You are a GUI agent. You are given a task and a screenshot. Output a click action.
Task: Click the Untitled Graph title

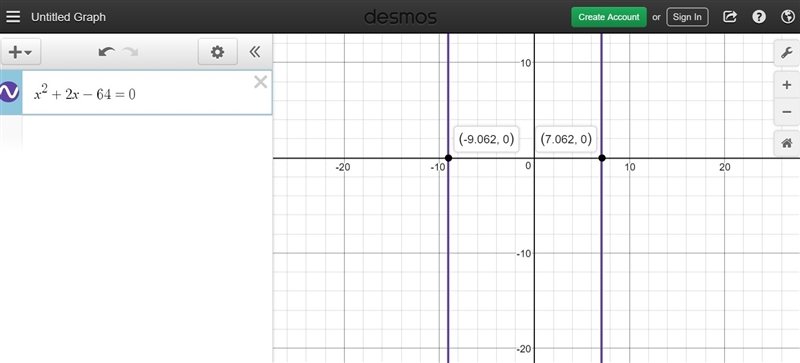68,17
